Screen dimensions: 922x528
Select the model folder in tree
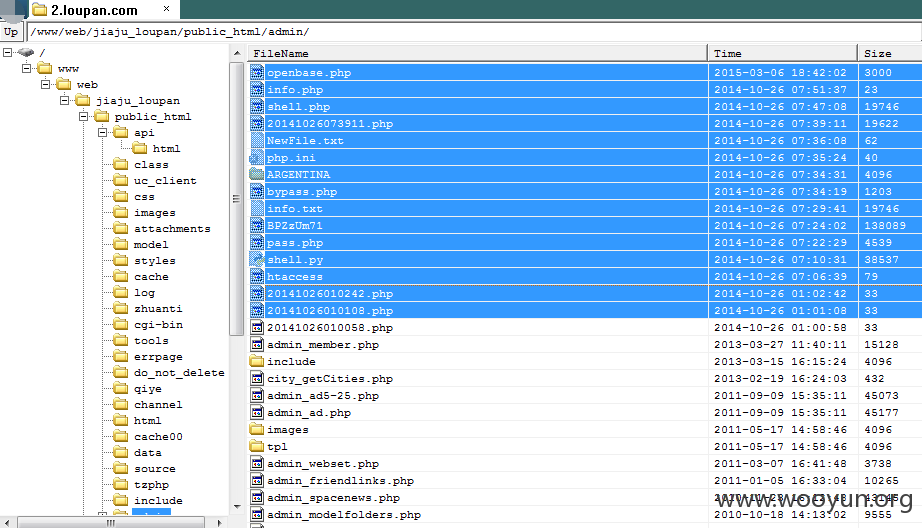click(x=151, y=245)
